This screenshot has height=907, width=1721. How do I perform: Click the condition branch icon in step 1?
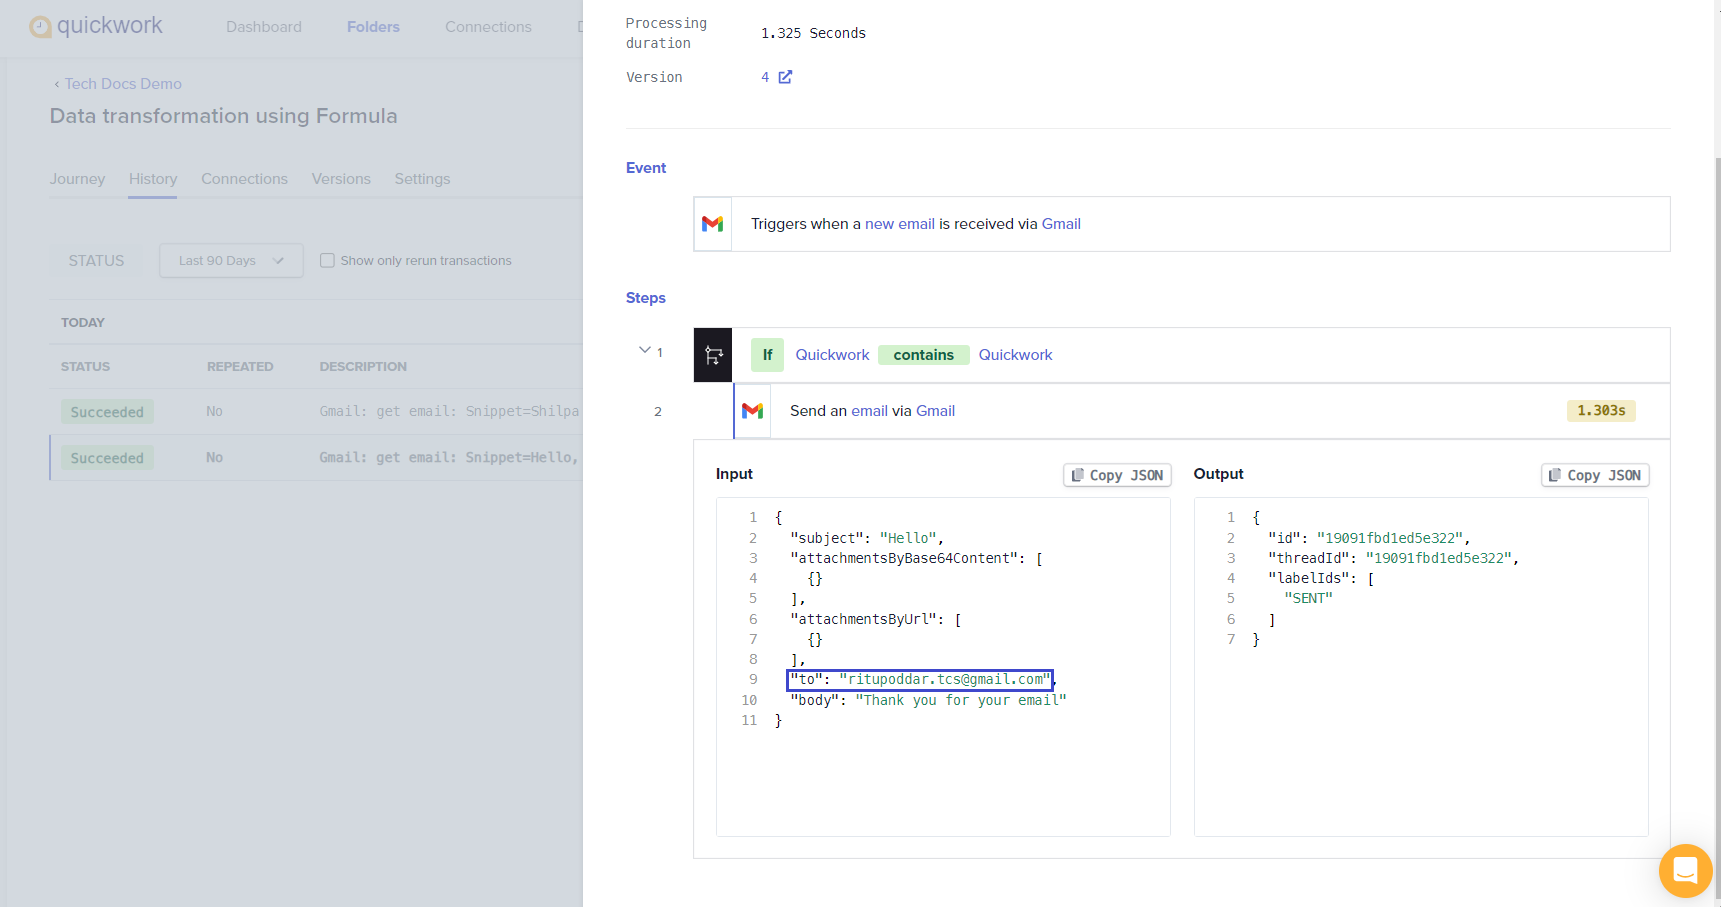(x=713, y=355)
